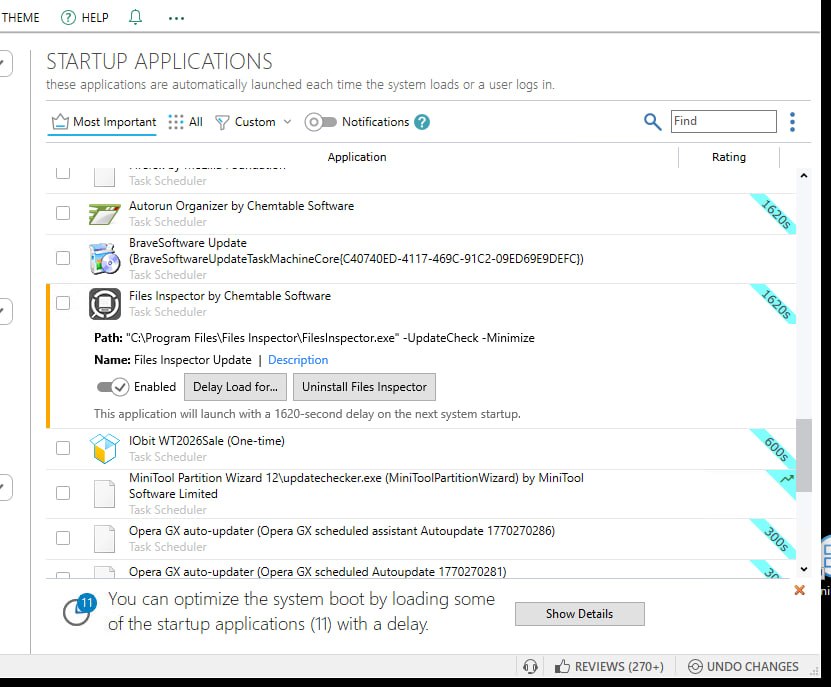Image resolution: width=831 pixels, height=687 pixels.
Task: Tick the MiniTool Partition Wizard checkbox
Action: pyautogui.click(x=63, y=493)
